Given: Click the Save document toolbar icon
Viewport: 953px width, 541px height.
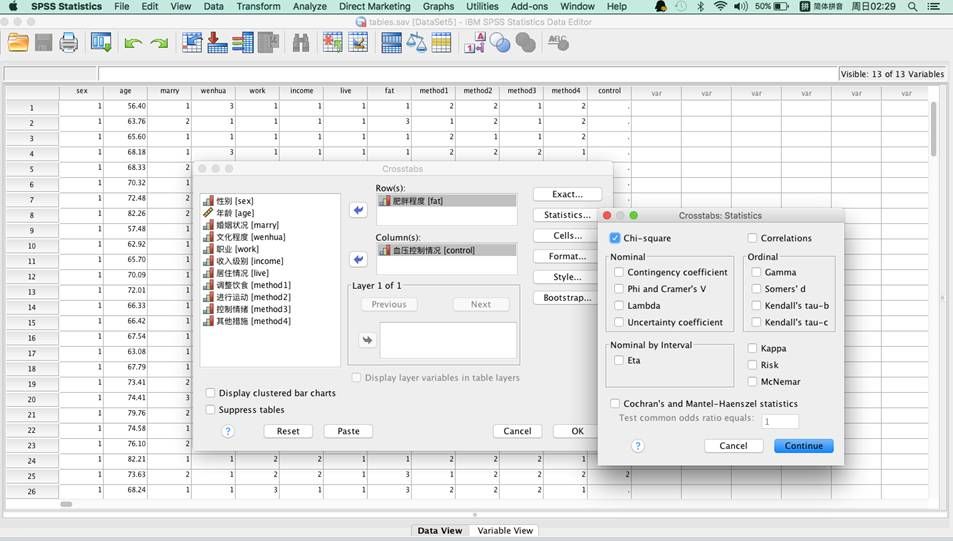Looking at the screenshot, I should tap(43, 43).
